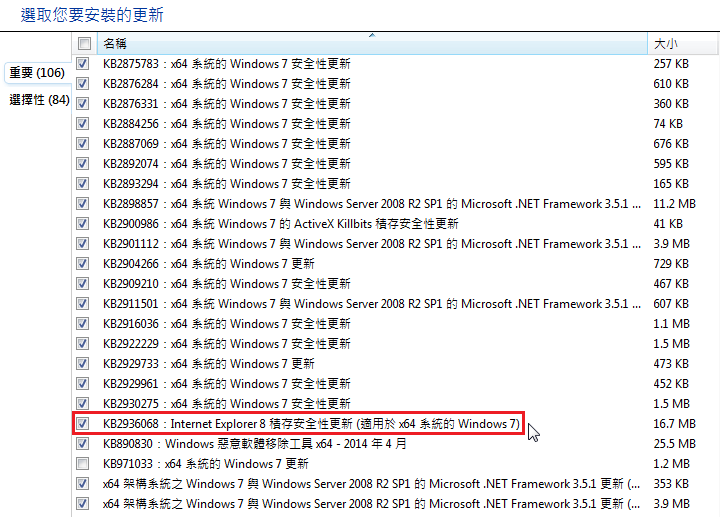Viewport: 720px width, 517px height.
Task: Select the KB2893294 security update row text
Action: pyautogui.click(x=227, y=183)
